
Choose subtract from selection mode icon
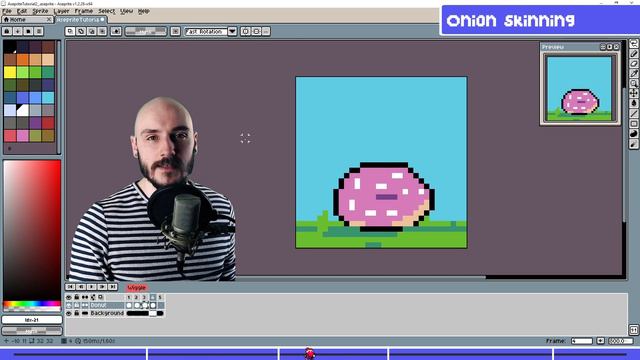[91, 31]
